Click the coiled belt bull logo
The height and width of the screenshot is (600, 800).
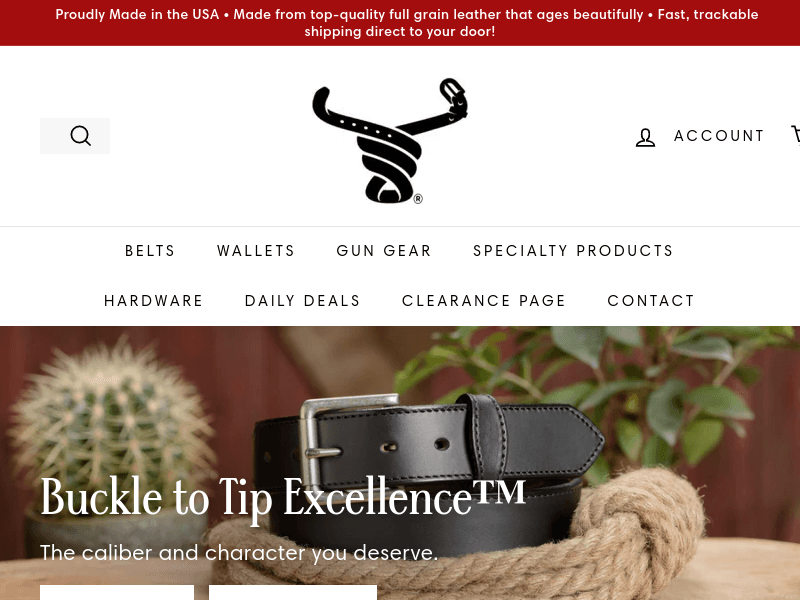coord(390,140)
